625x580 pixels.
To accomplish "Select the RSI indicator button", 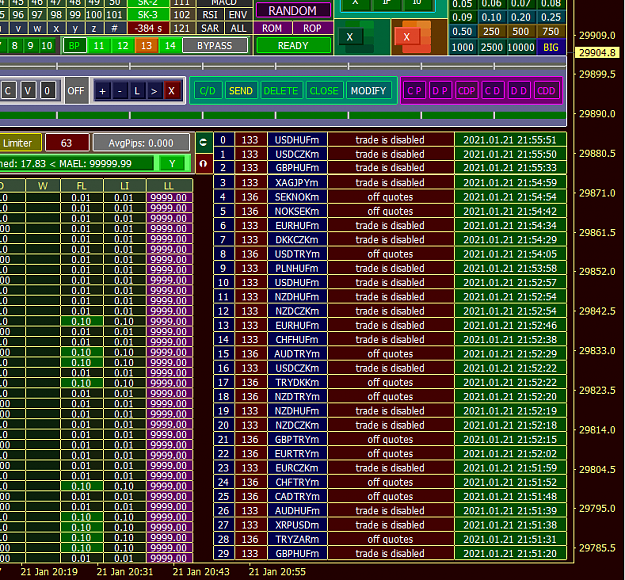I will pyautogui.click(x=210, y=15).
